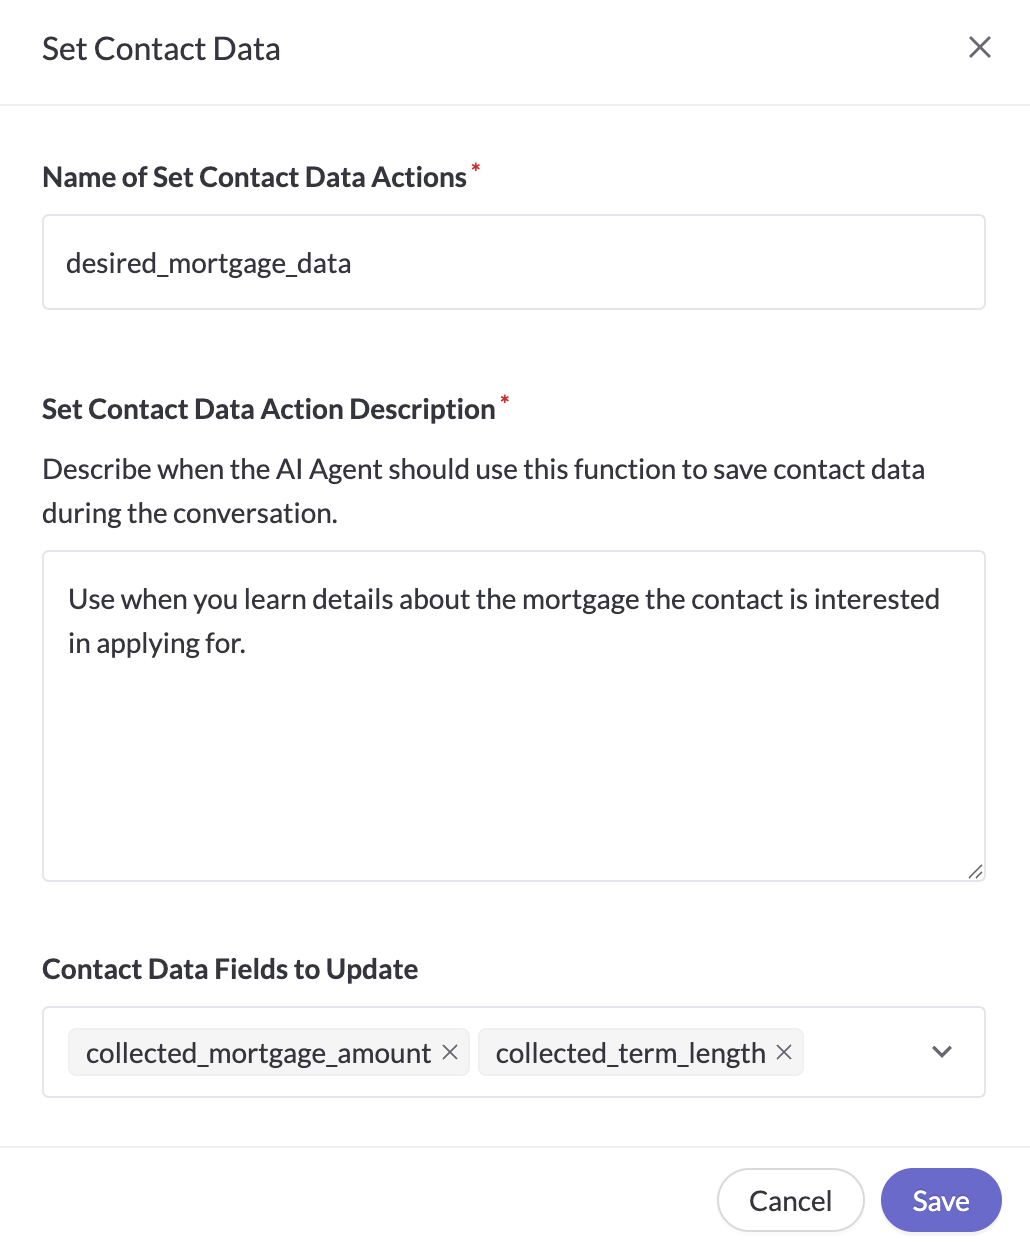Click the Save button

click(941, 1200)
